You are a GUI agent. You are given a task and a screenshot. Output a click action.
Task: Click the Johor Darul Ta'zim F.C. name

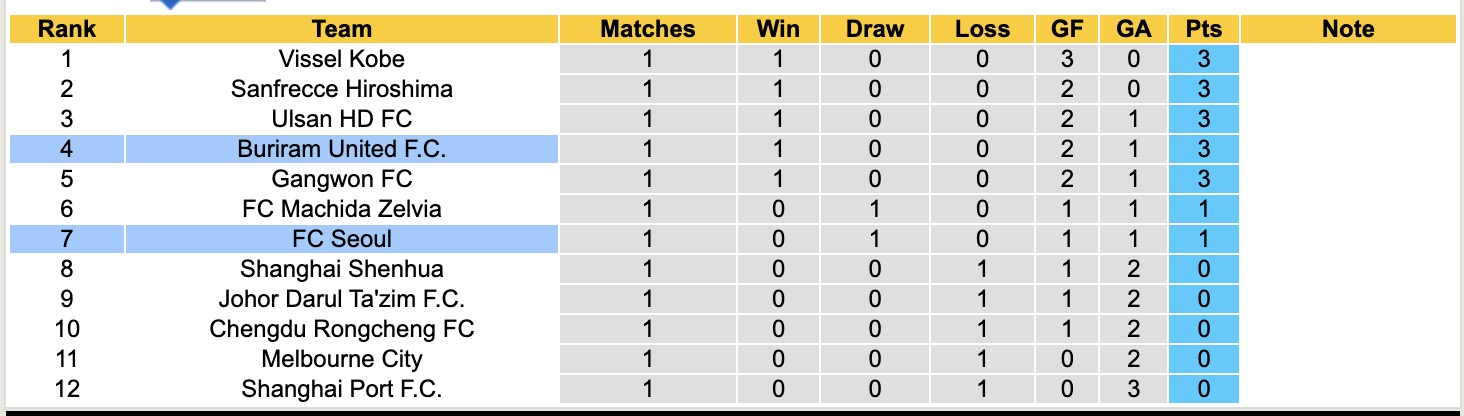[x=341, y=299]
